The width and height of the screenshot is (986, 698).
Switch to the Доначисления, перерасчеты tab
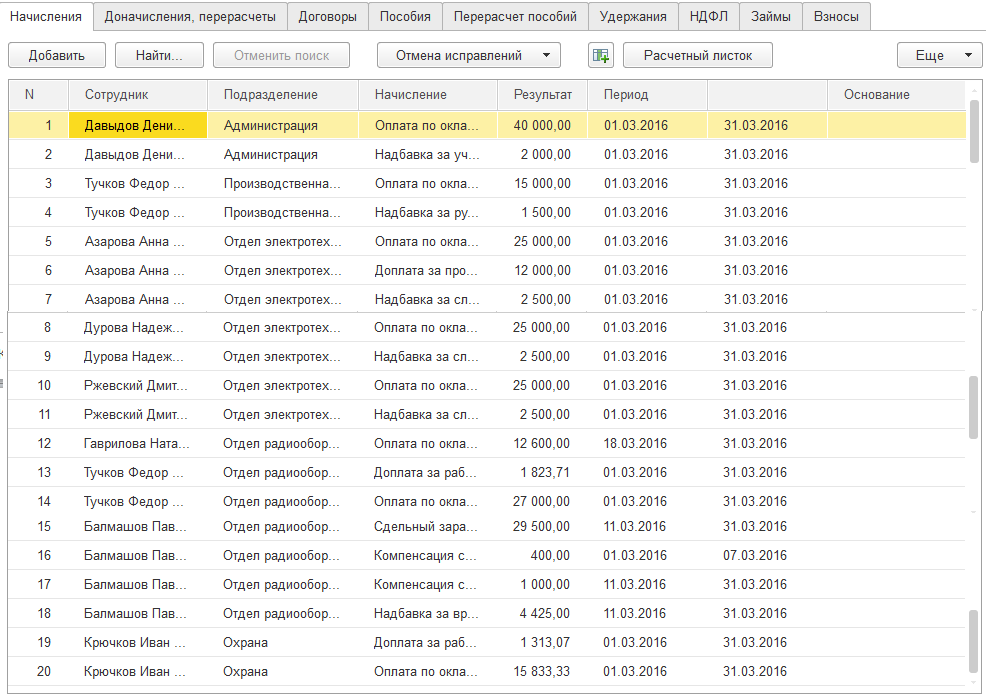pos(191,16)
